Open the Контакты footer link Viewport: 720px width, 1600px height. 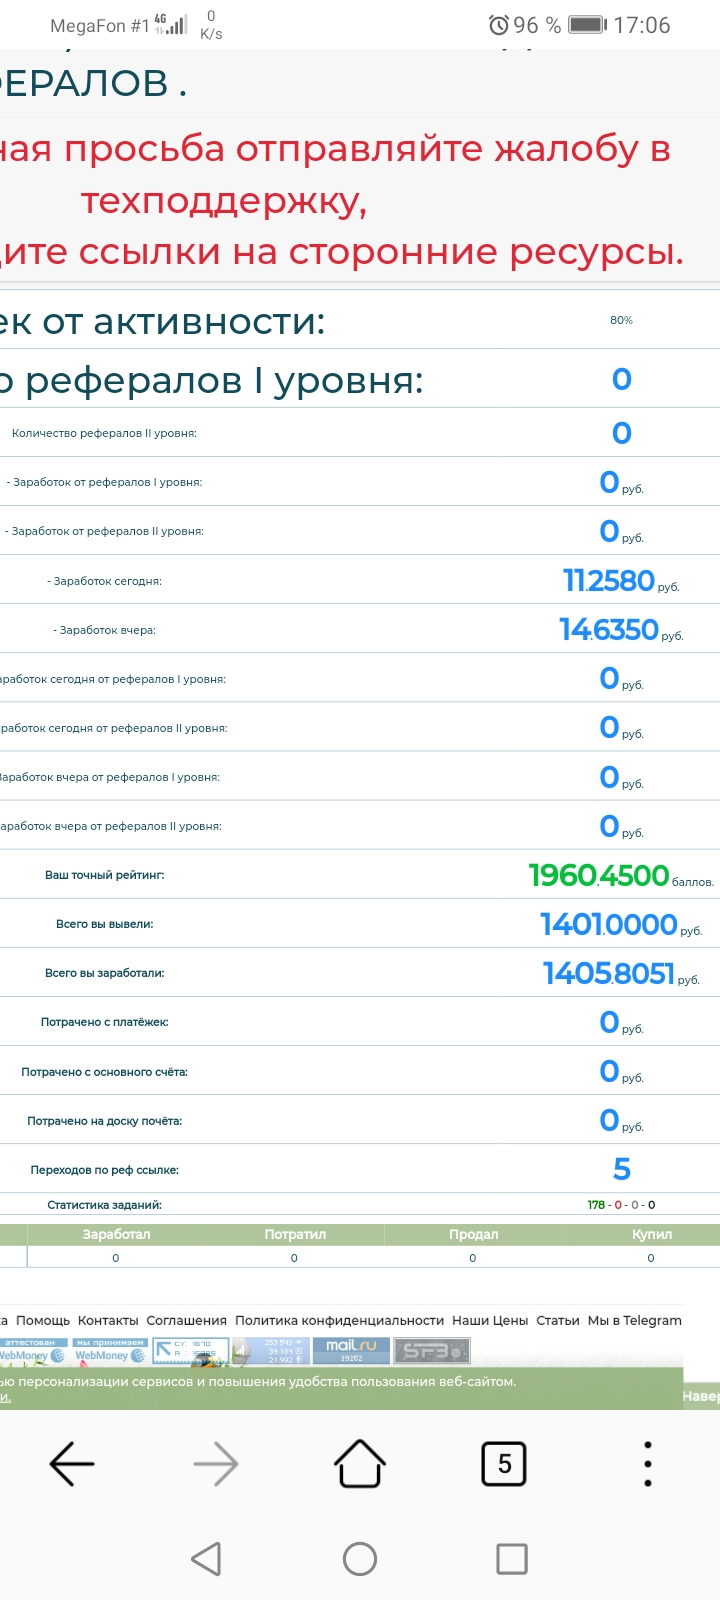coord(108,1320)
